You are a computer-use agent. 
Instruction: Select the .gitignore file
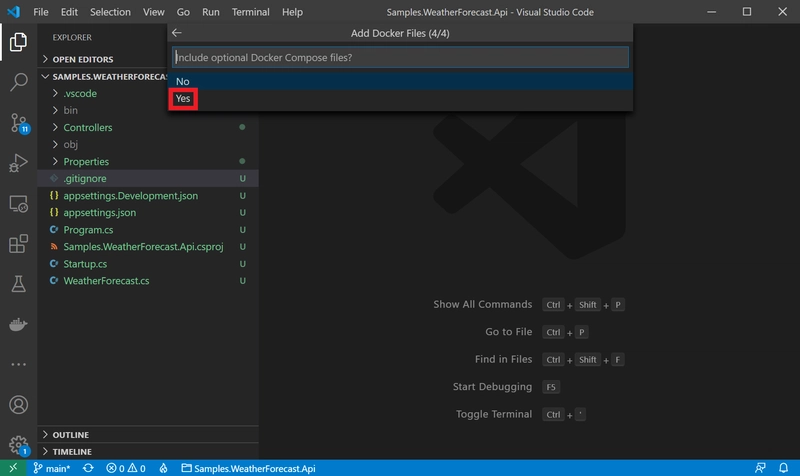point(148,179)
